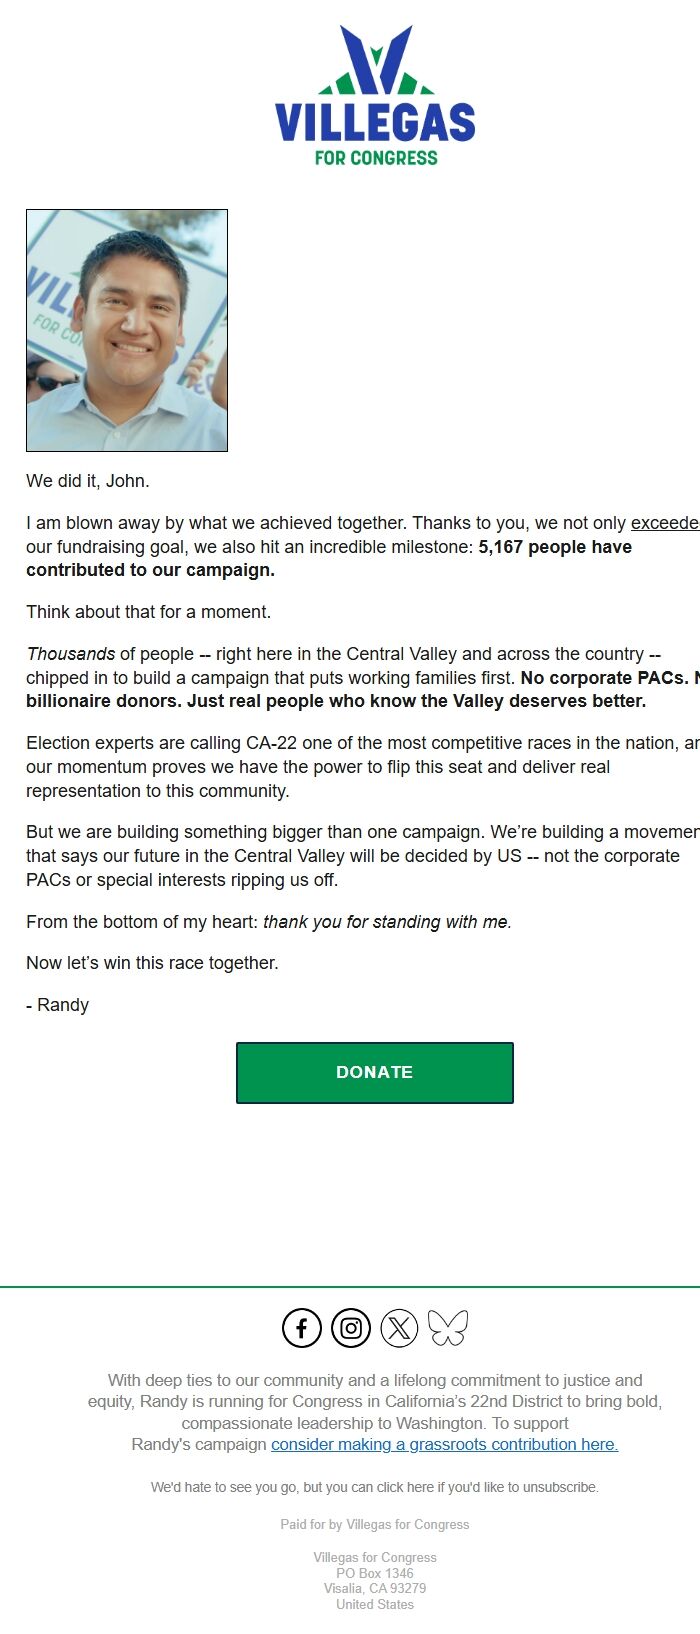Screen dimensions: 700x1634
Task: Click the green DONATE button
Action: [375, 1072]
